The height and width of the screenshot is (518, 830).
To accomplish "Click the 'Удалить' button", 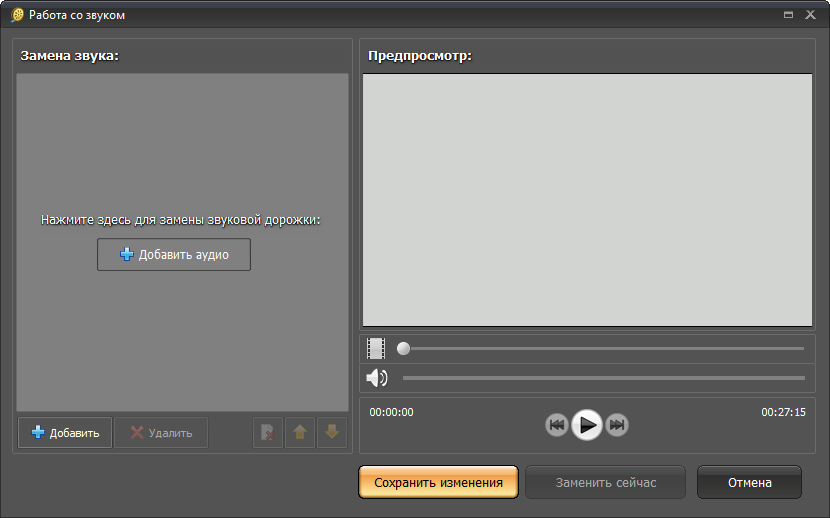I will coord(161,433).
